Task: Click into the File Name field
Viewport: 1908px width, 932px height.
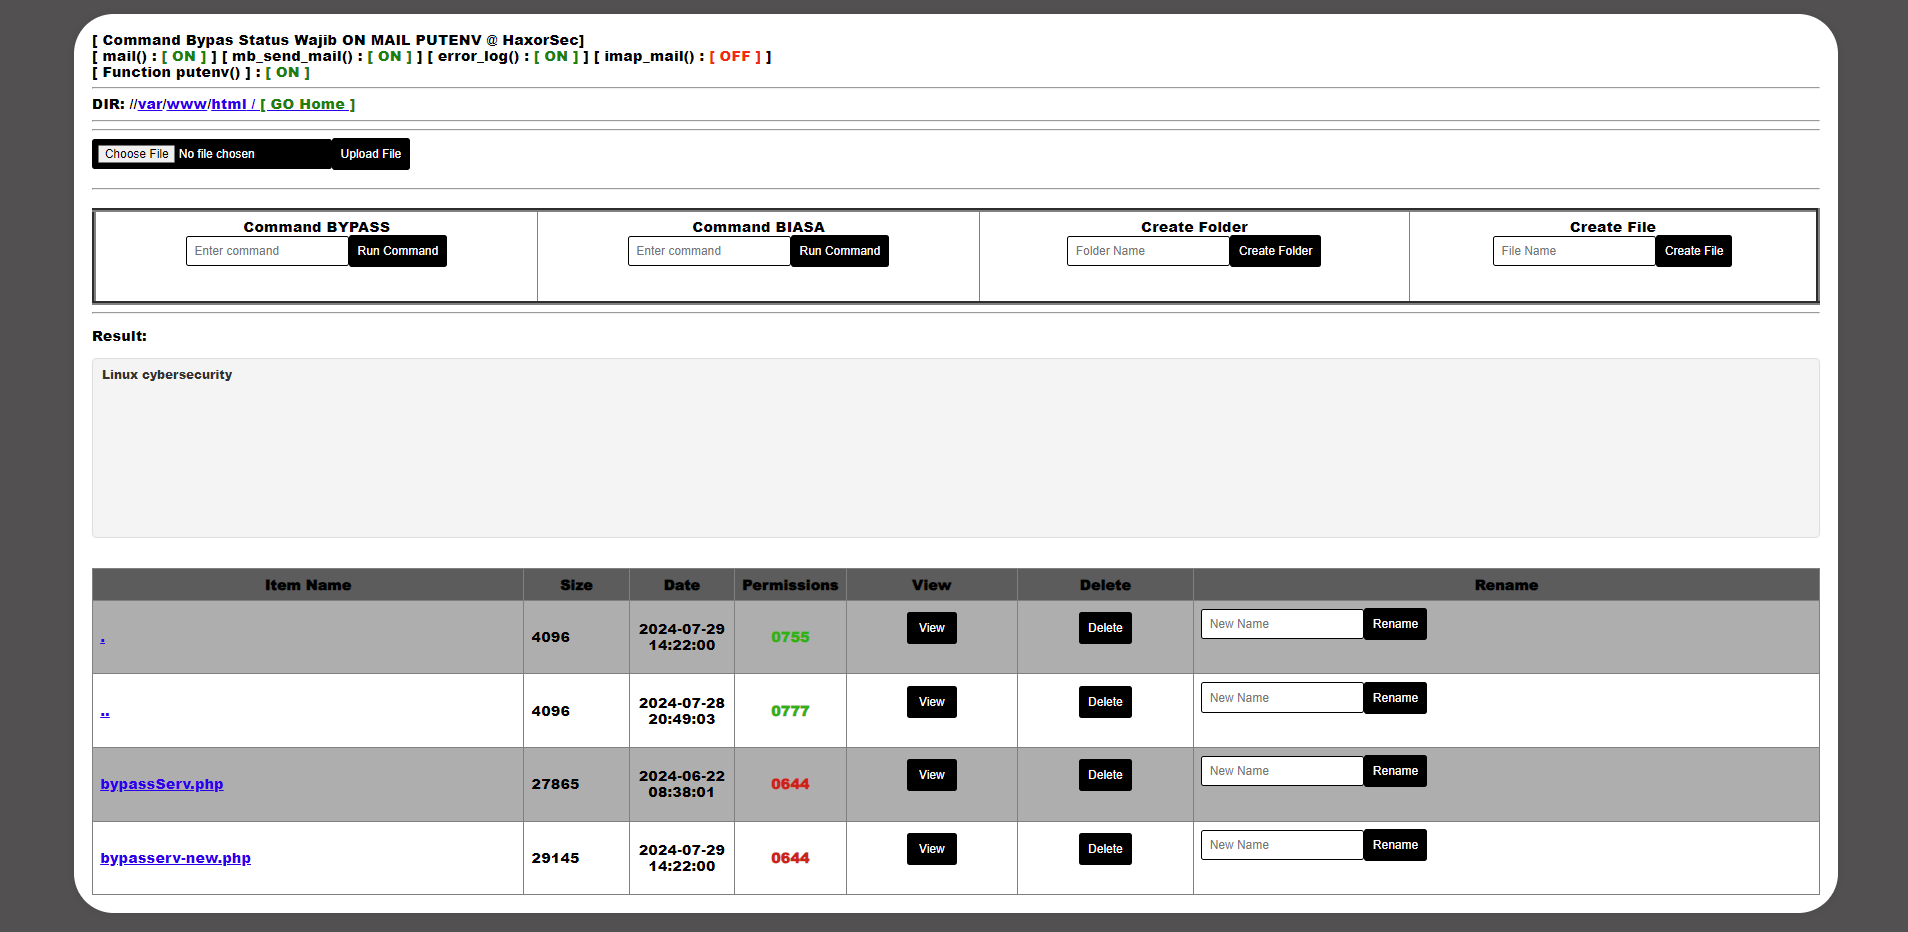Action: pyautogui.click(x=1574, y=251)
